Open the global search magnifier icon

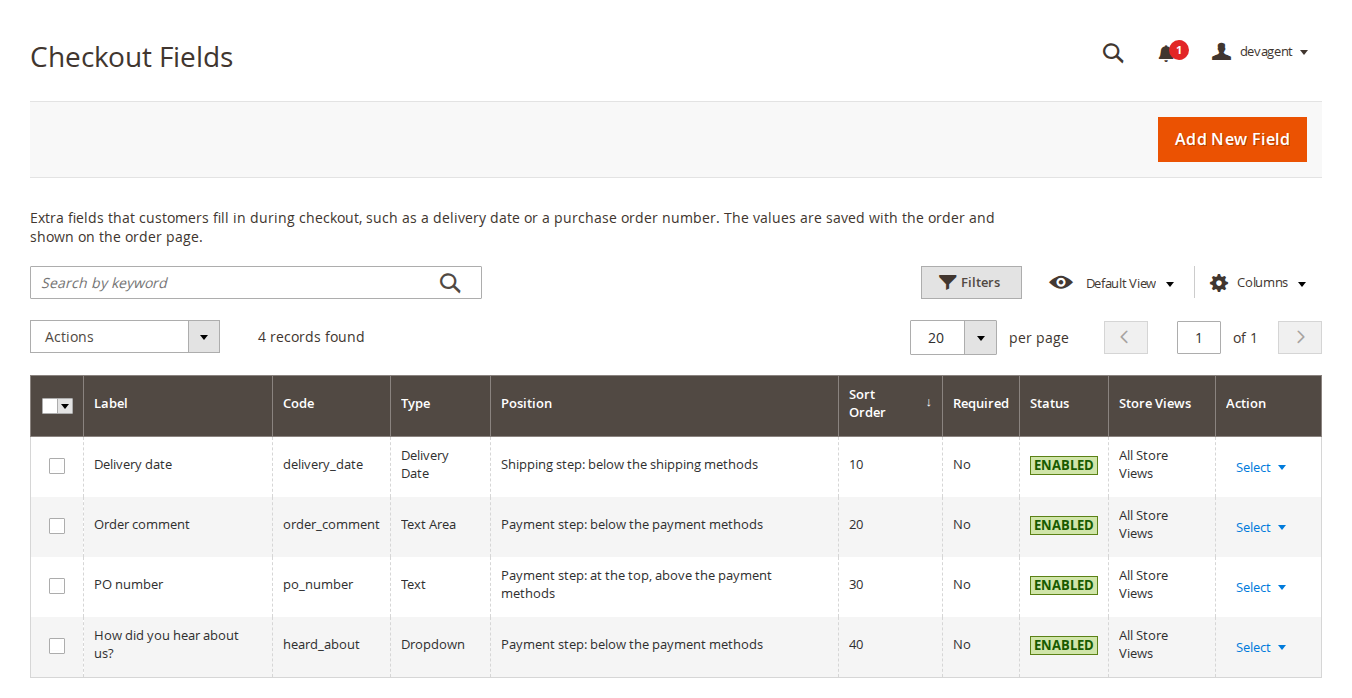point(1113,53)
